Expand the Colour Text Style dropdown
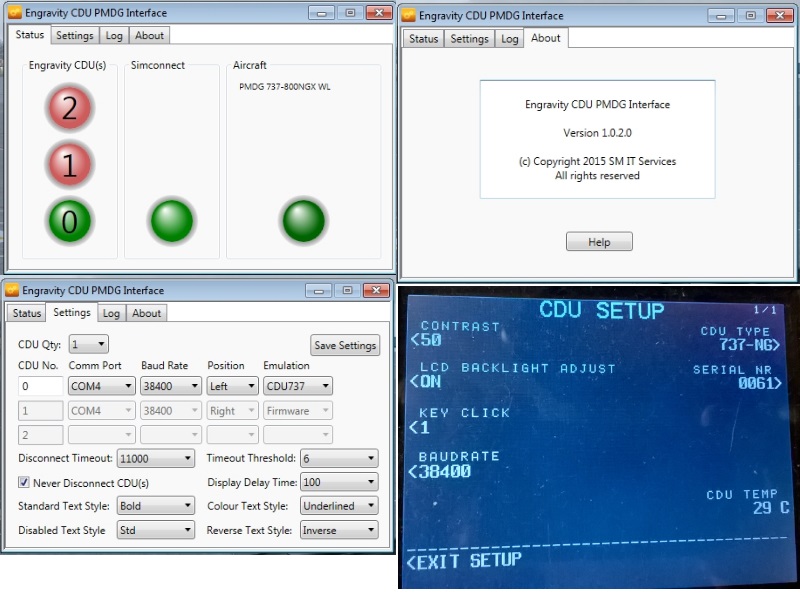Screen dimensions: 800x600 339,506
